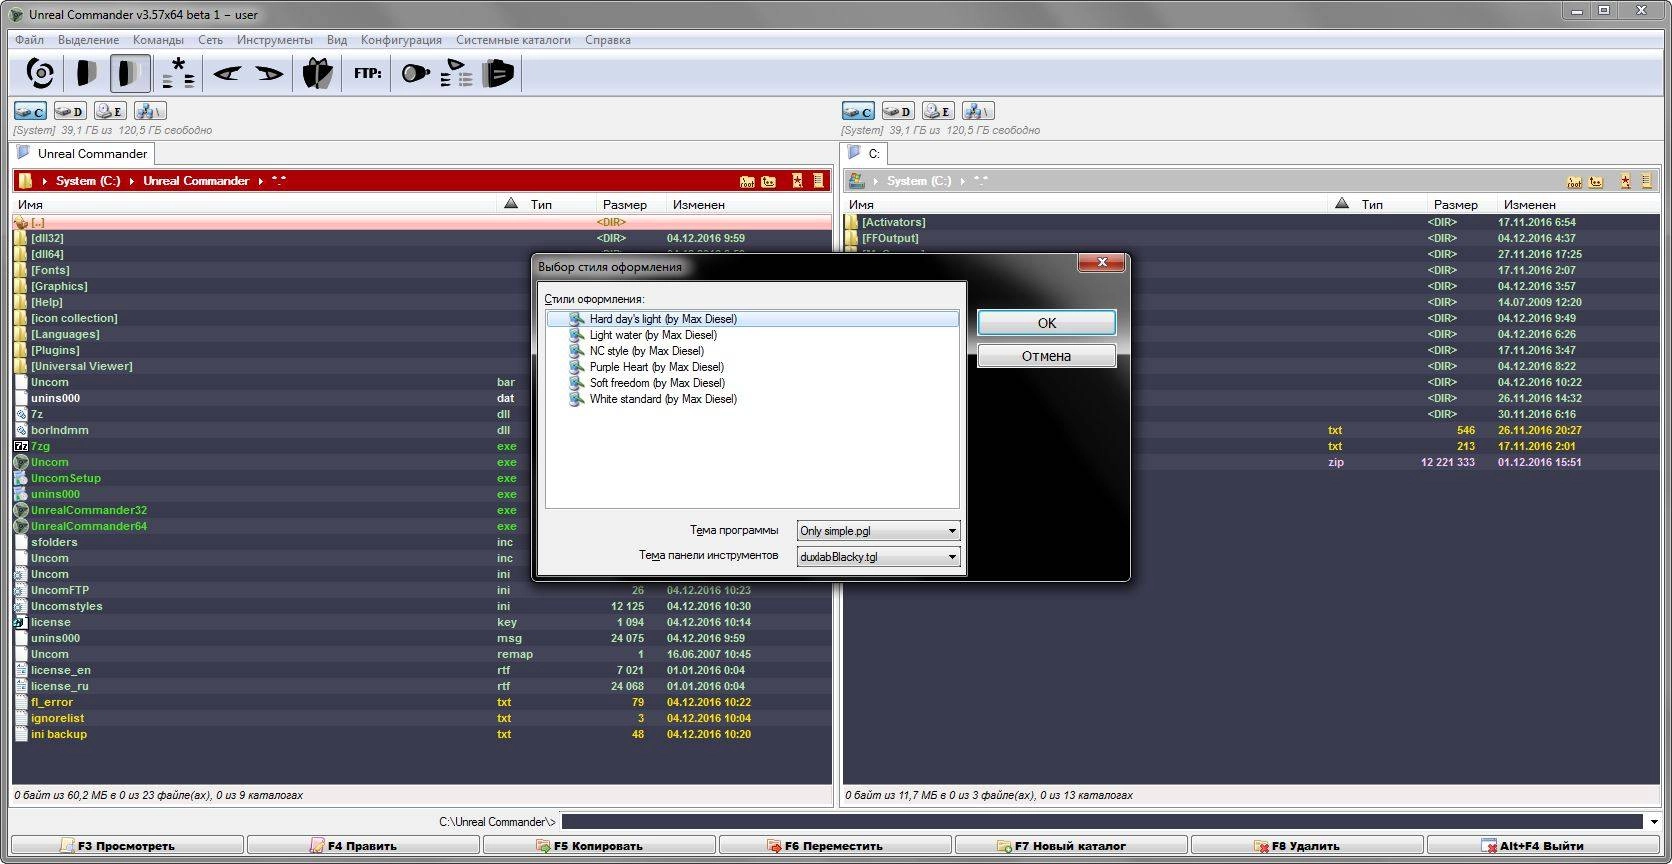The width and height of the screenshot is (1672, 864).
Task: Click the last dark tag toolbar icon
Action: tap(498, 73)
